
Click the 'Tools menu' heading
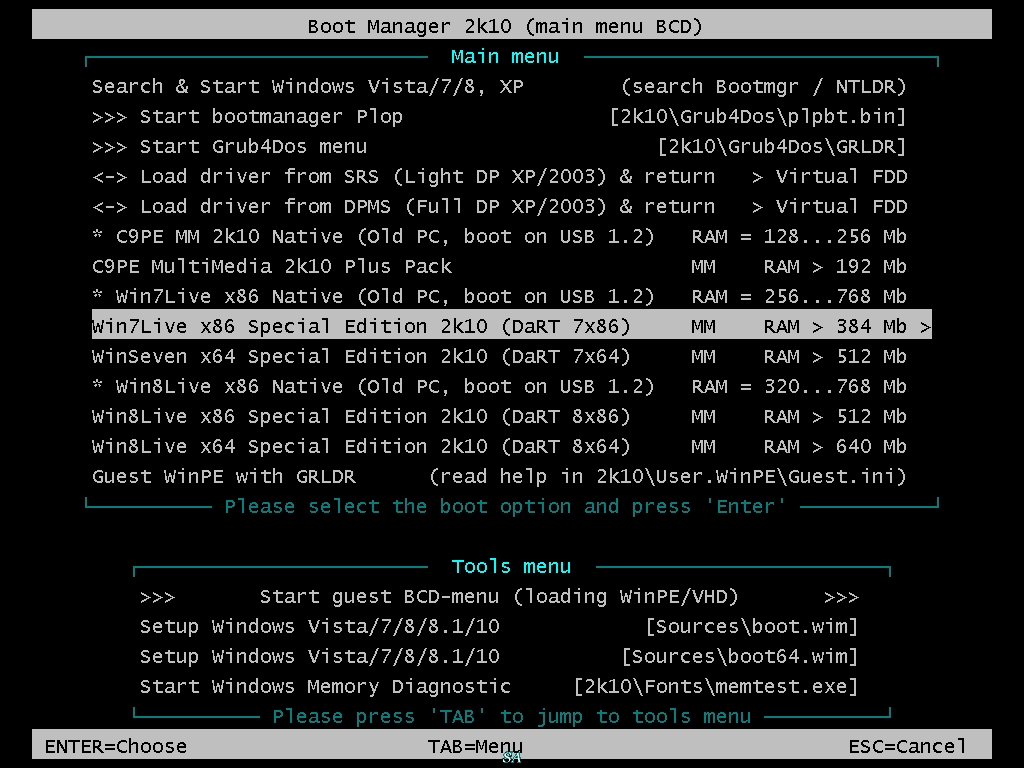pyautogui.click(x=511, y=566)
